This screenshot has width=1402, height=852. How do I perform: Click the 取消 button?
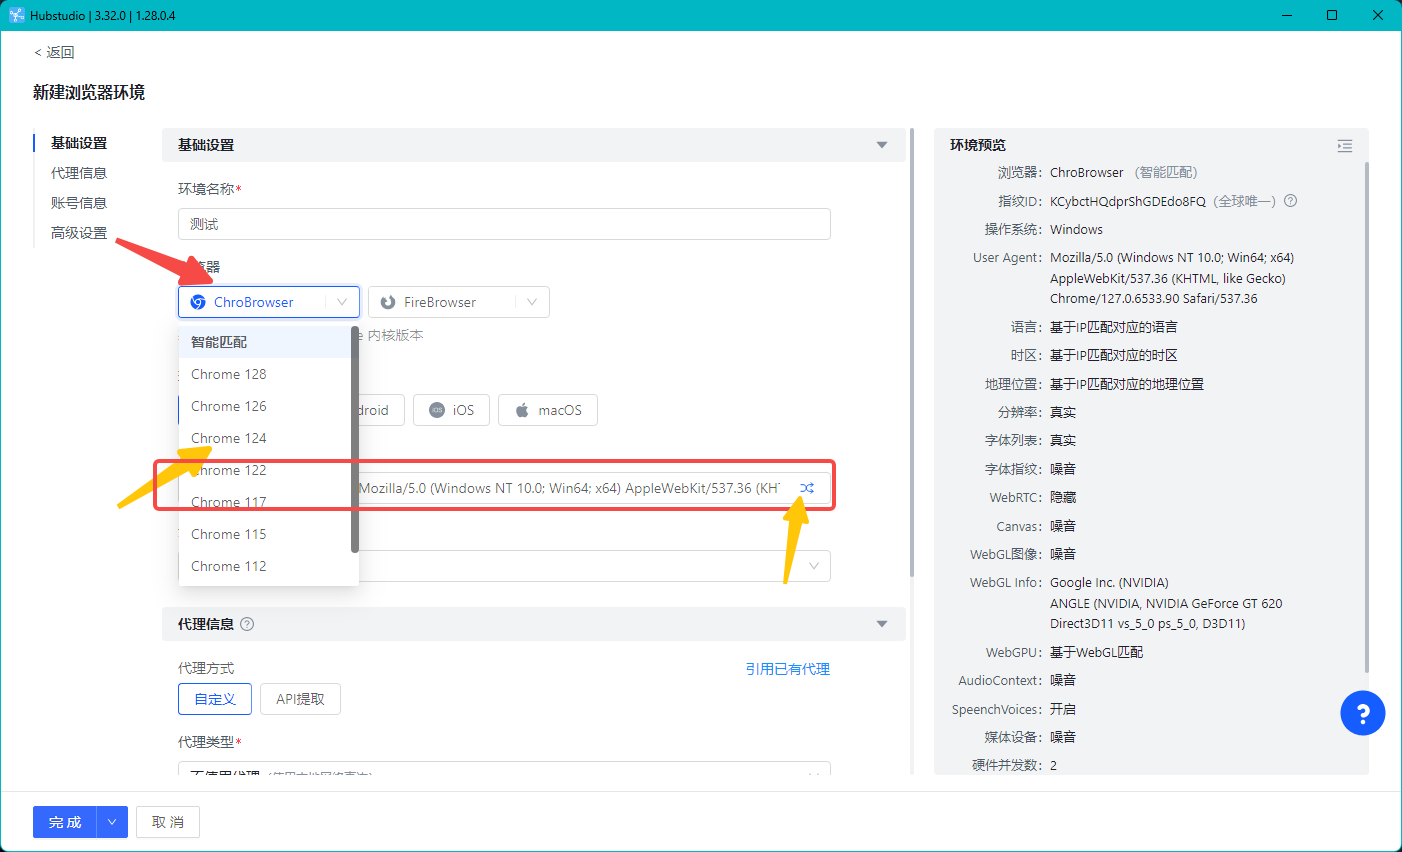(x=168, y=822)
